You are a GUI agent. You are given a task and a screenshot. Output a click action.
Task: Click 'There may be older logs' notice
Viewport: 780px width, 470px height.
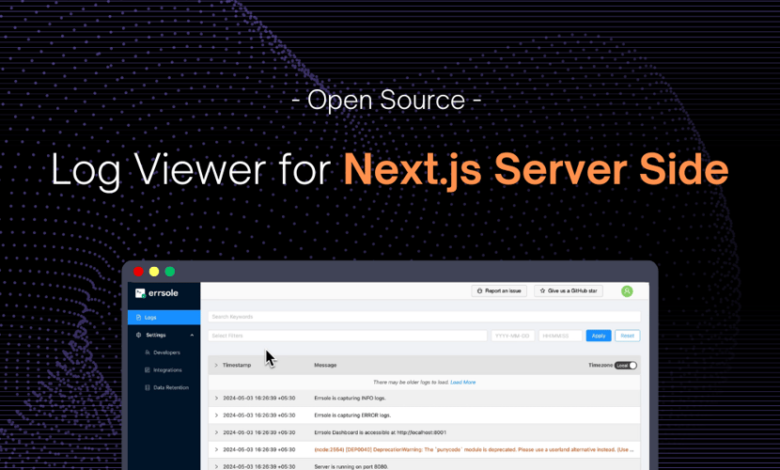pyautogui.click(x=411, y=382)
